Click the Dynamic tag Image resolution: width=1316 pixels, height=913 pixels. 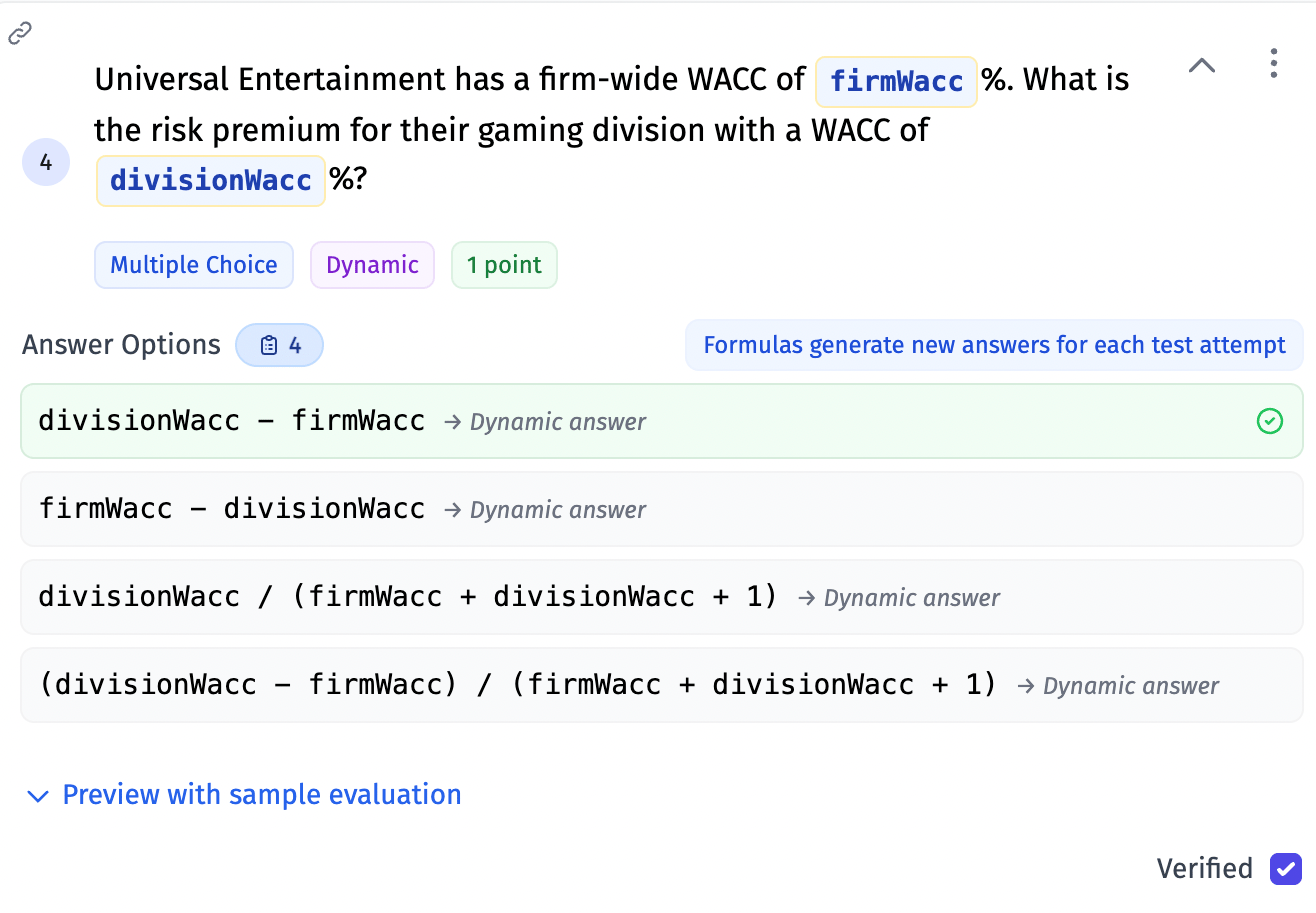coord(372,265)
